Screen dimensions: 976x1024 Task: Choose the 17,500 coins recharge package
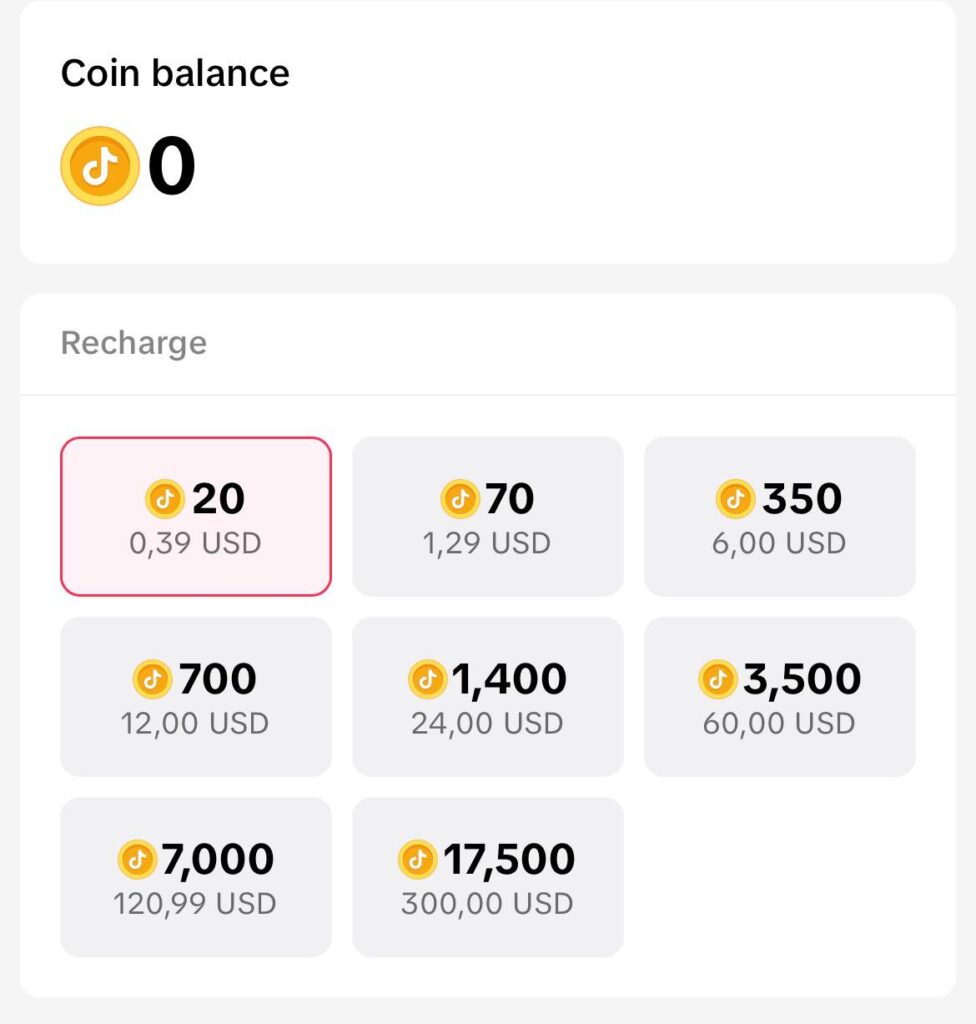(488, 877)
